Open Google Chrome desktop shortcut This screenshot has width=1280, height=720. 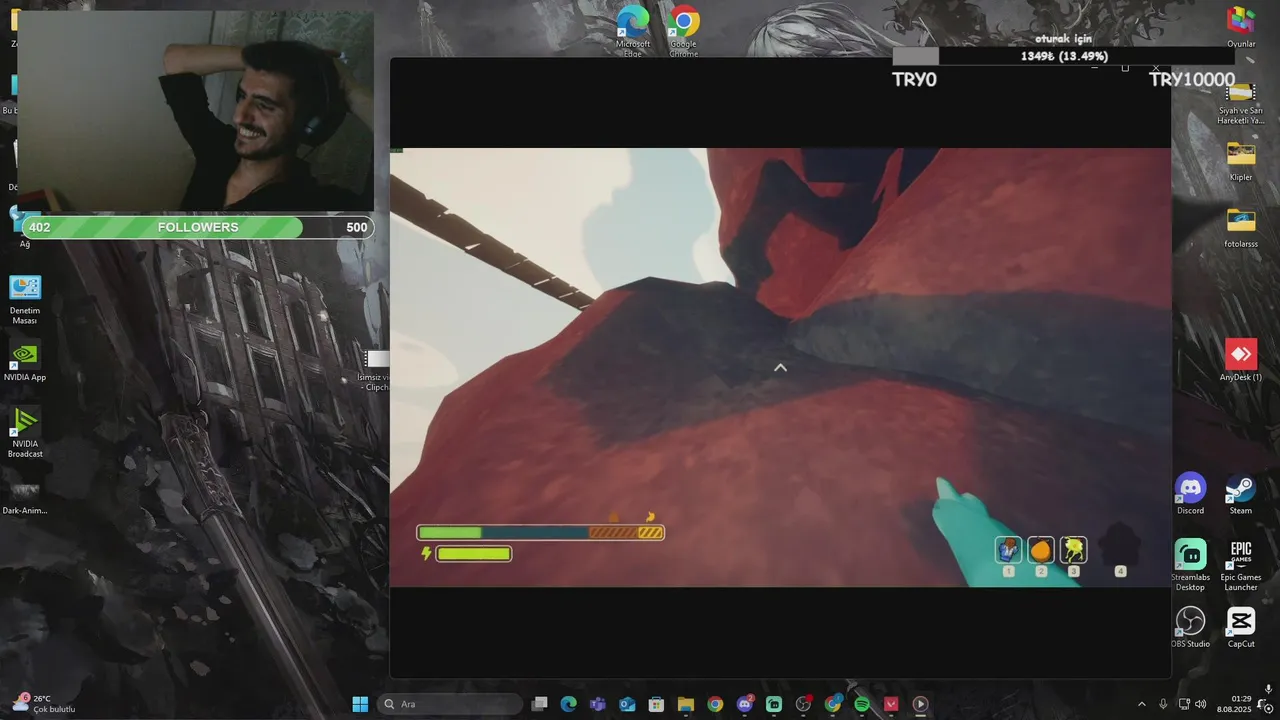click(684, 28)
